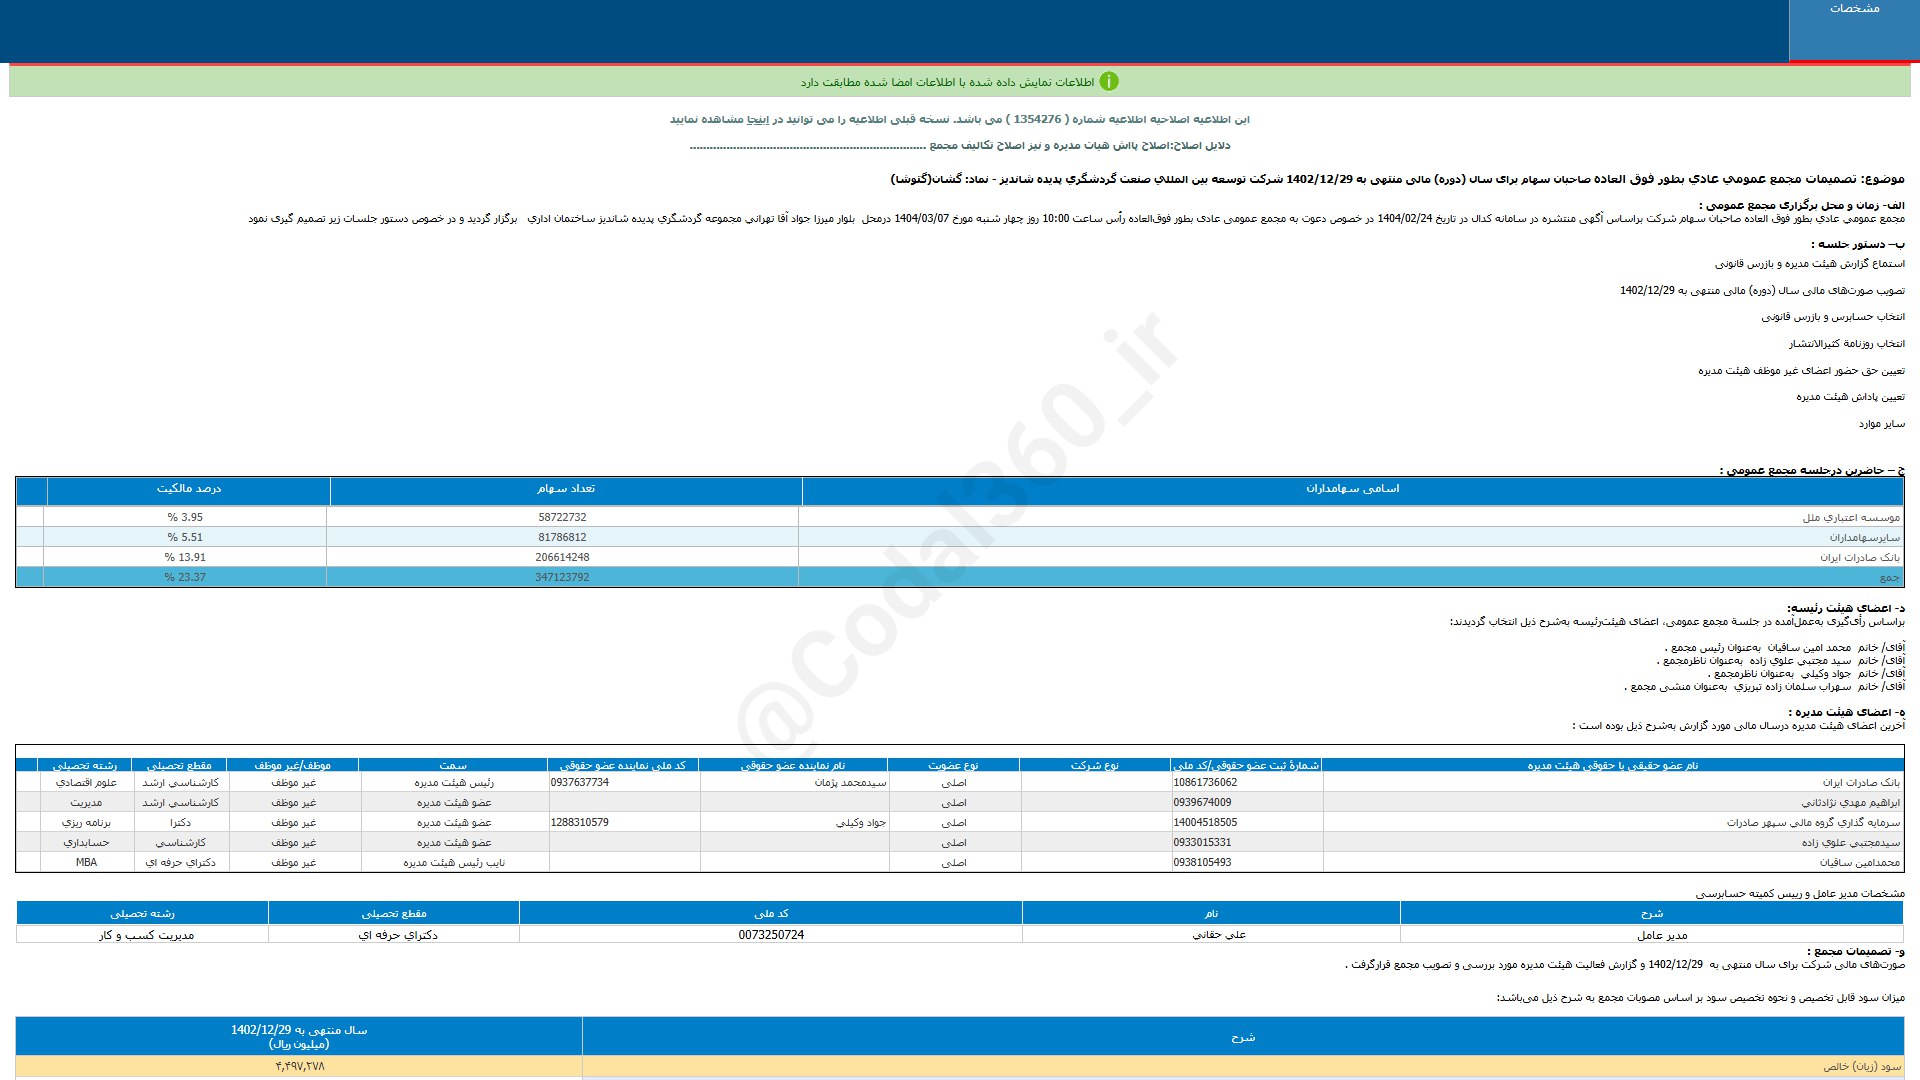This screenshot has height=1080, width=1920.
Task: Click share count 58722732
Action: [x=562, y=518]
